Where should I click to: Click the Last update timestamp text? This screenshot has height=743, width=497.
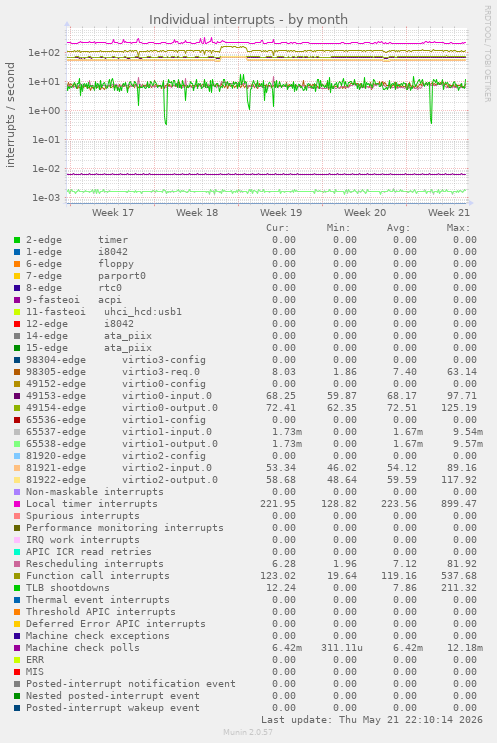click(371, 720)
